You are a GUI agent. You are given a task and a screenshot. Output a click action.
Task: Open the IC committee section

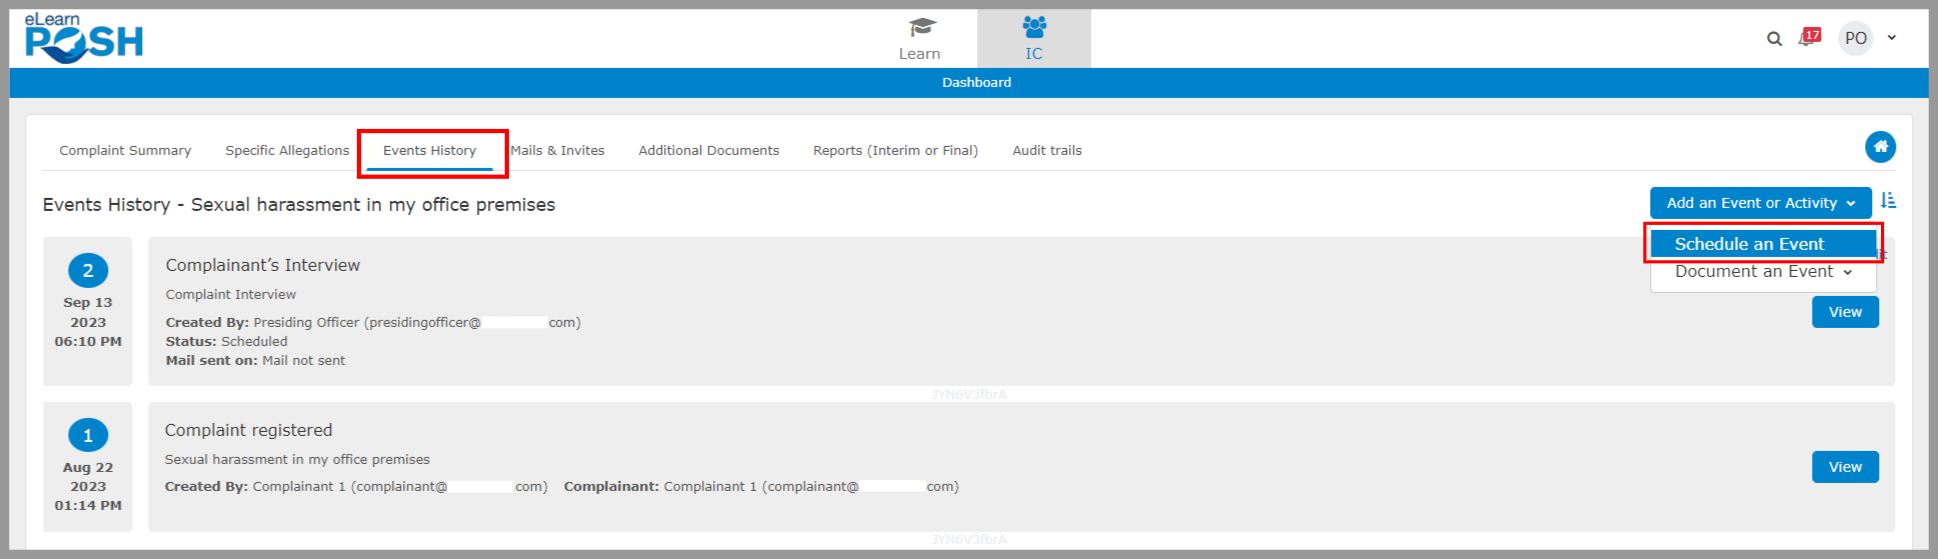[1033, 39]
